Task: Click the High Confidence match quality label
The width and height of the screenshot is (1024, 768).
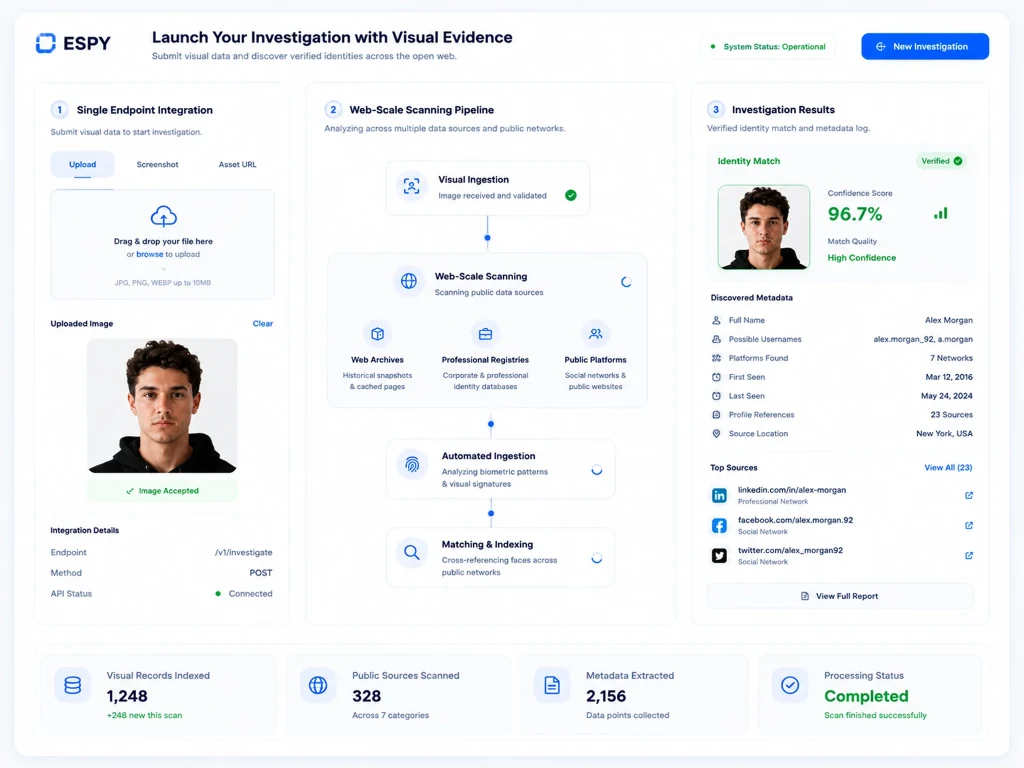Action: point(861,258)
